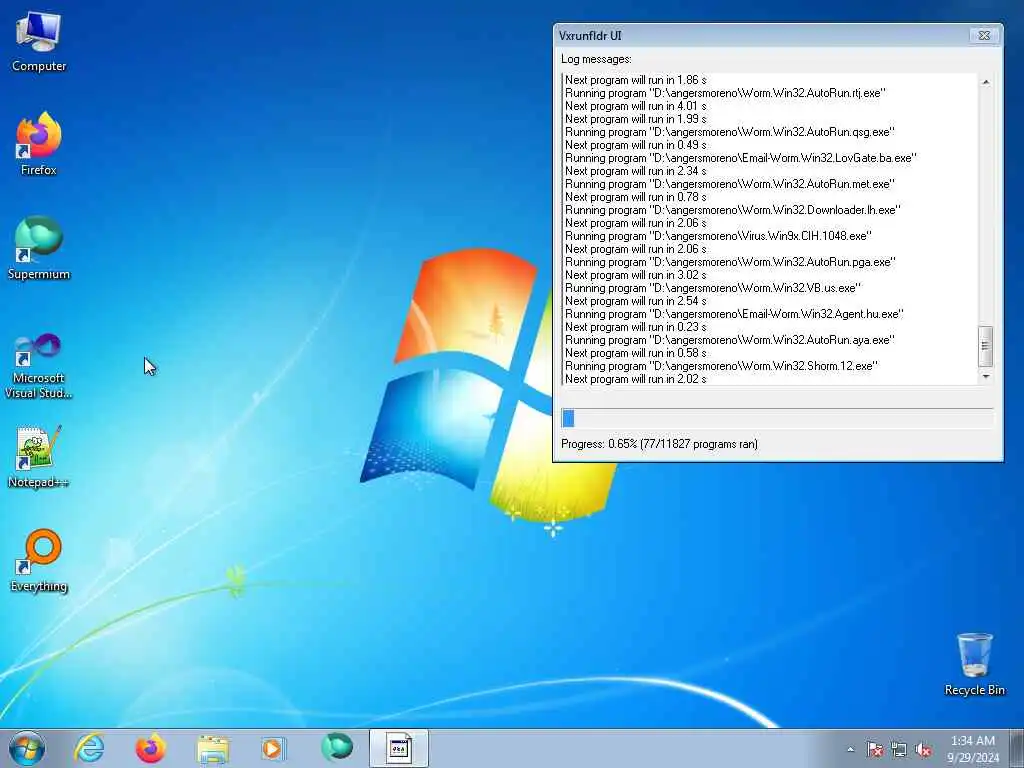Click the 'Next program will run in 1.99 s' line
Image resolution: width=1024 pixels, height=768 pixels.
pyautogui.click(x=635, y=119)
